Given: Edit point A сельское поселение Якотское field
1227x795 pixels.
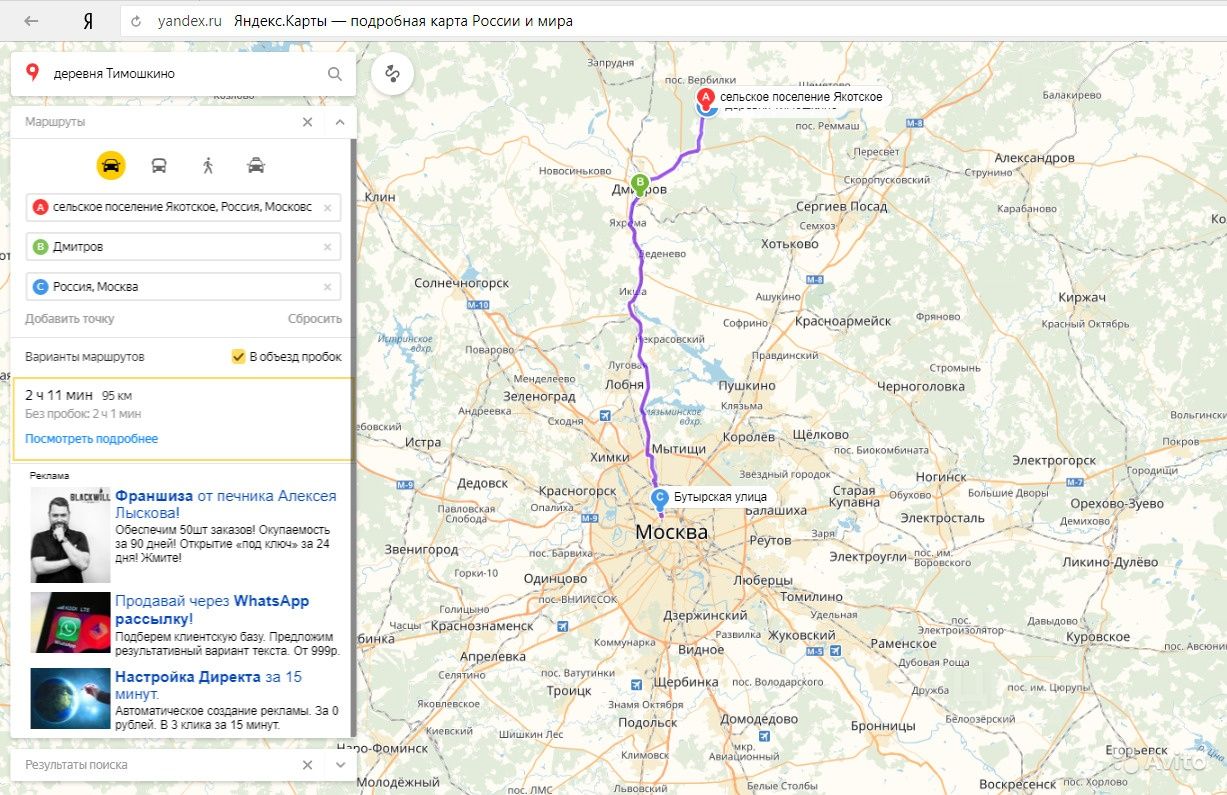Looking at the screenshot, I should point(184,207).
